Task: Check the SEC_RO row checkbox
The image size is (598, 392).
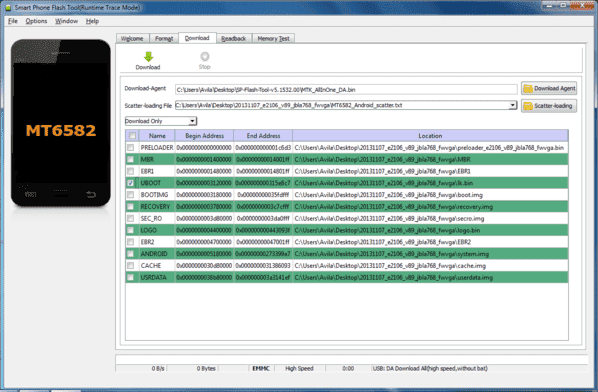Action: [x=131, y=218]
